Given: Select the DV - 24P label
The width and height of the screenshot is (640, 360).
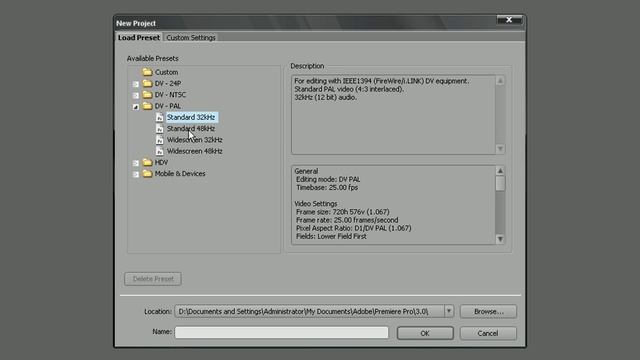Looking at the screenshot, I should (168, 83).
